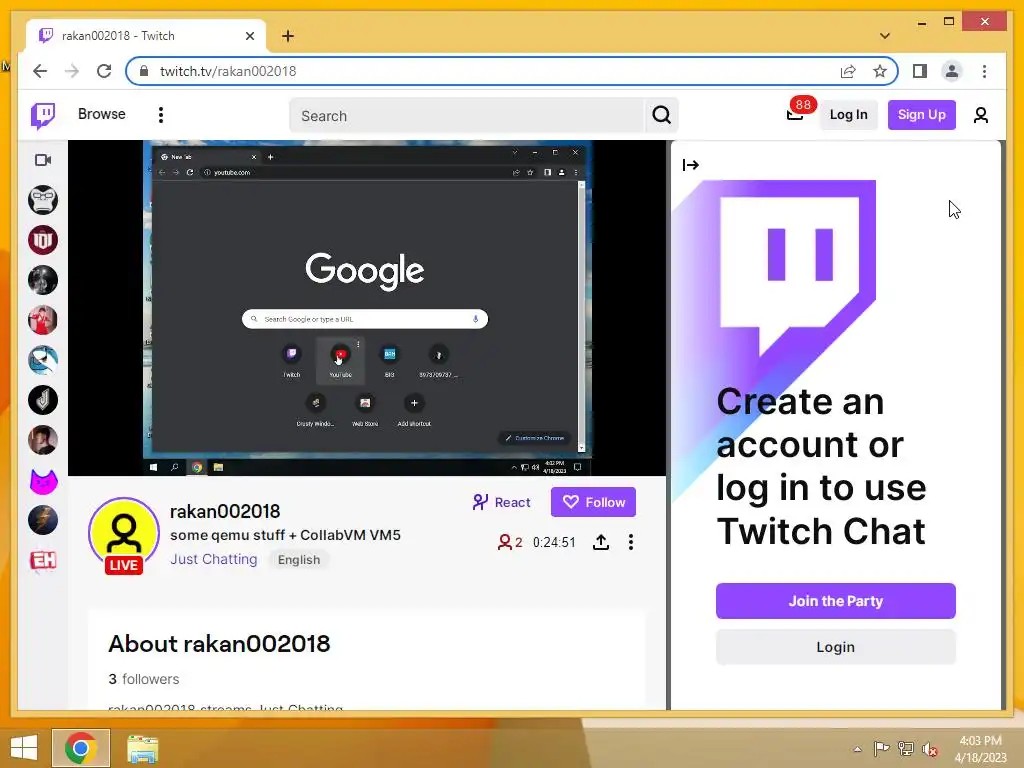This screenshot has width=1024, height=768.
Task: Open the Chrome profile avatar button
Action: [x=952, y=71]
